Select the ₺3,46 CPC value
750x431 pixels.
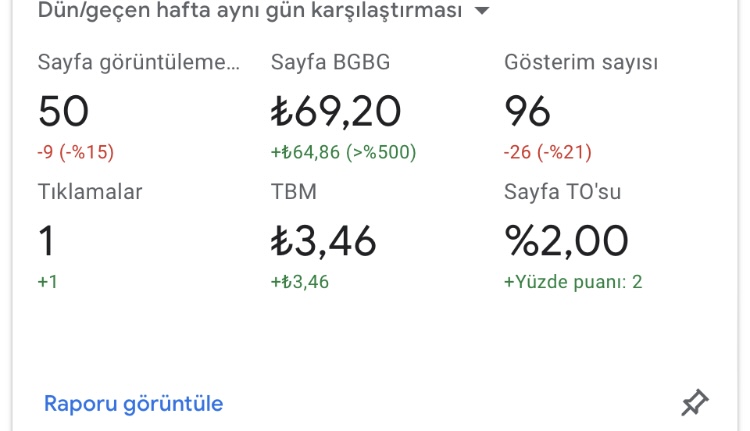(x=323, y=241)
